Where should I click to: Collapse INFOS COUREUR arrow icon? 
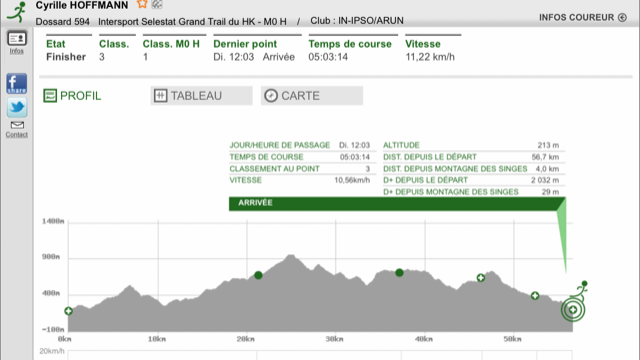point(622,18)
